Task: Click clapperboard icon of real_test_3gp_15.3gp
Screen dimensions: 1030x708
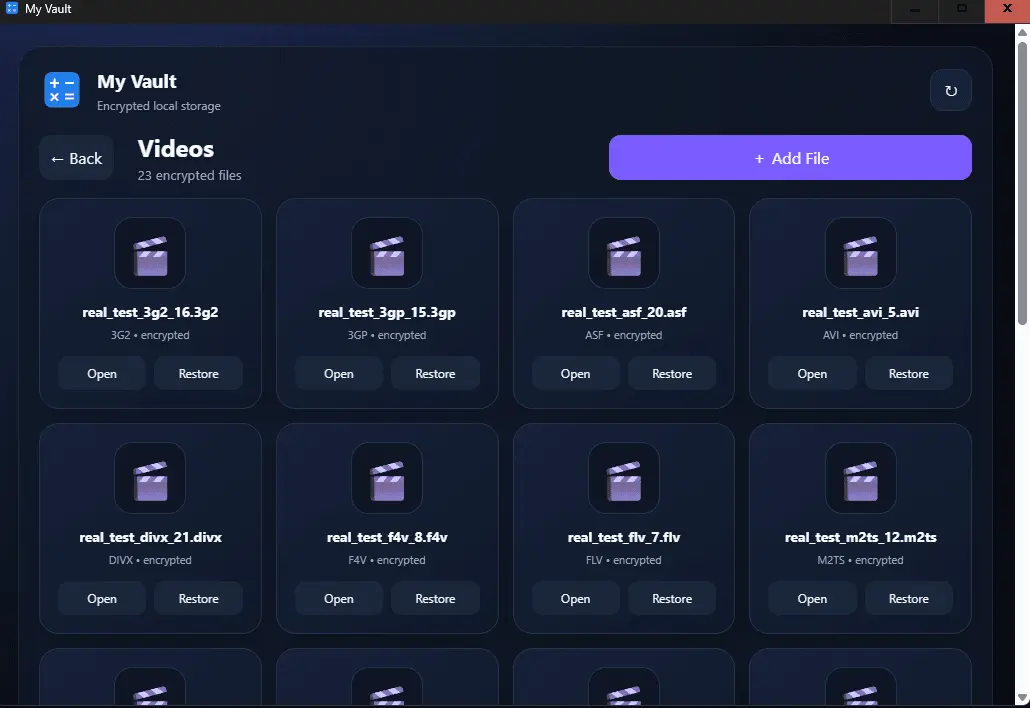Action: point(387,254)
